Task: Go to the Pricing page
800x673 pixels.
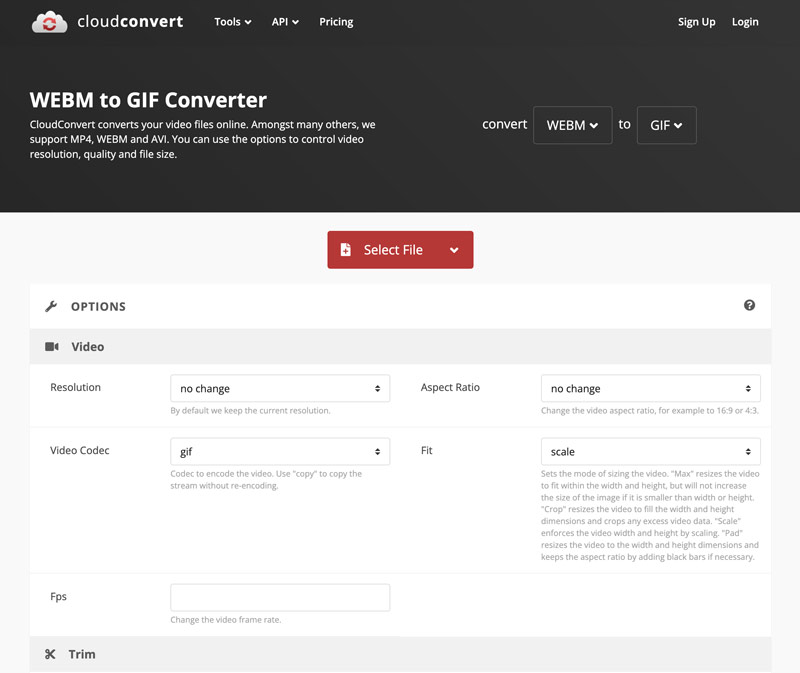Action: pos(336,22)
